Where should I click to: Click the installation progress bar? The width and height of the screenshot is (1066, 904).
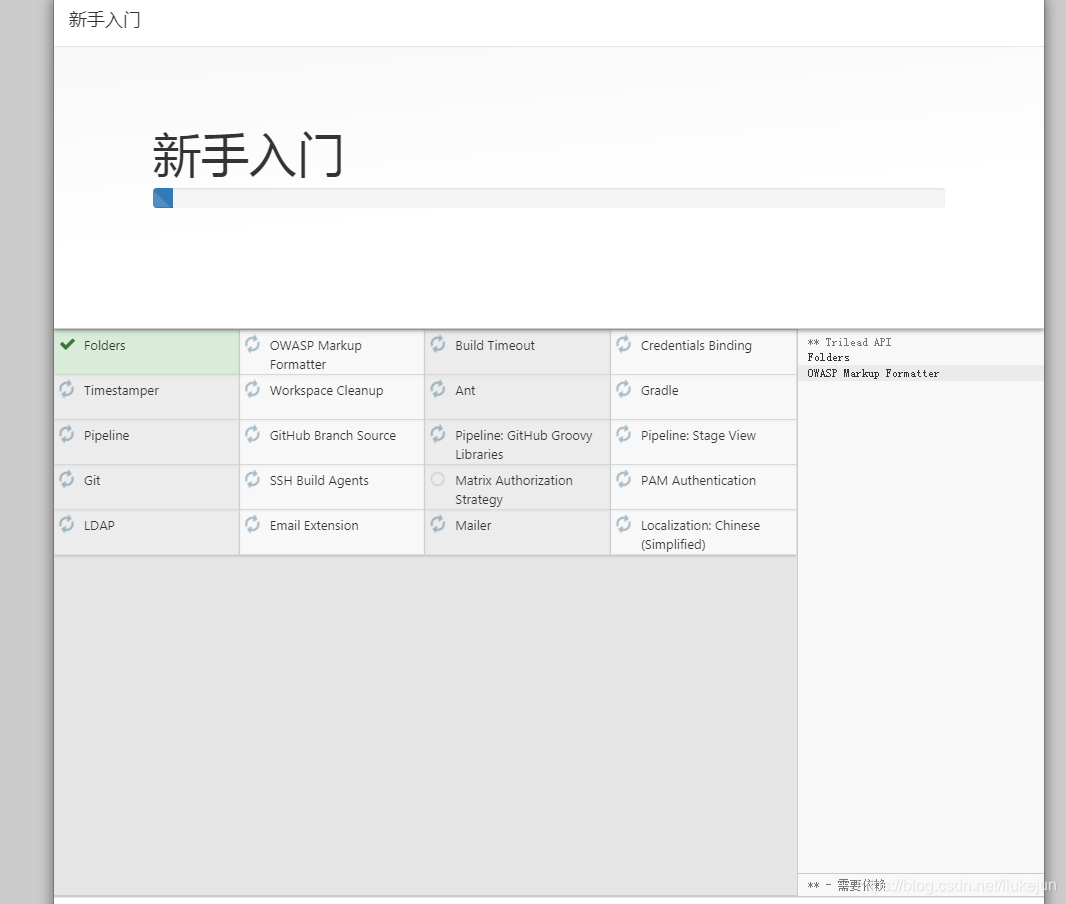(x=549, y=197)
